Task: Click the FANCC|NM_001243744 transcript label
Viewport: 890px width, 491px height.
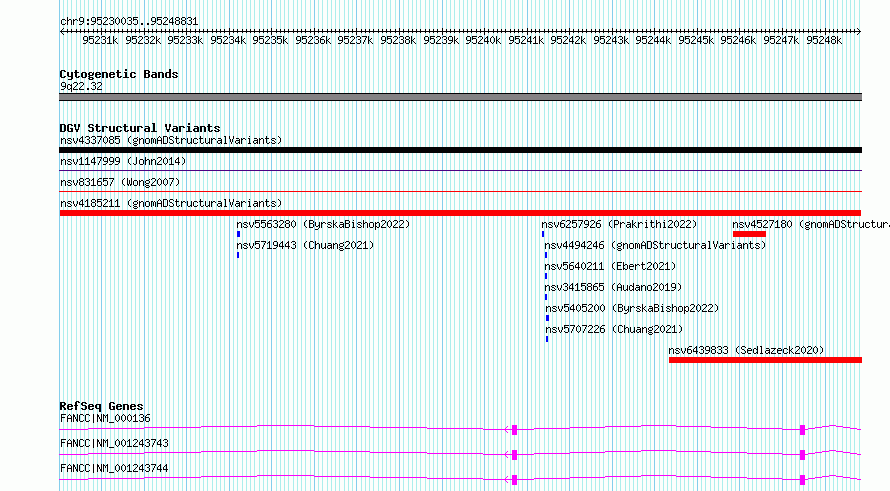Action: (x=114, y=468)
